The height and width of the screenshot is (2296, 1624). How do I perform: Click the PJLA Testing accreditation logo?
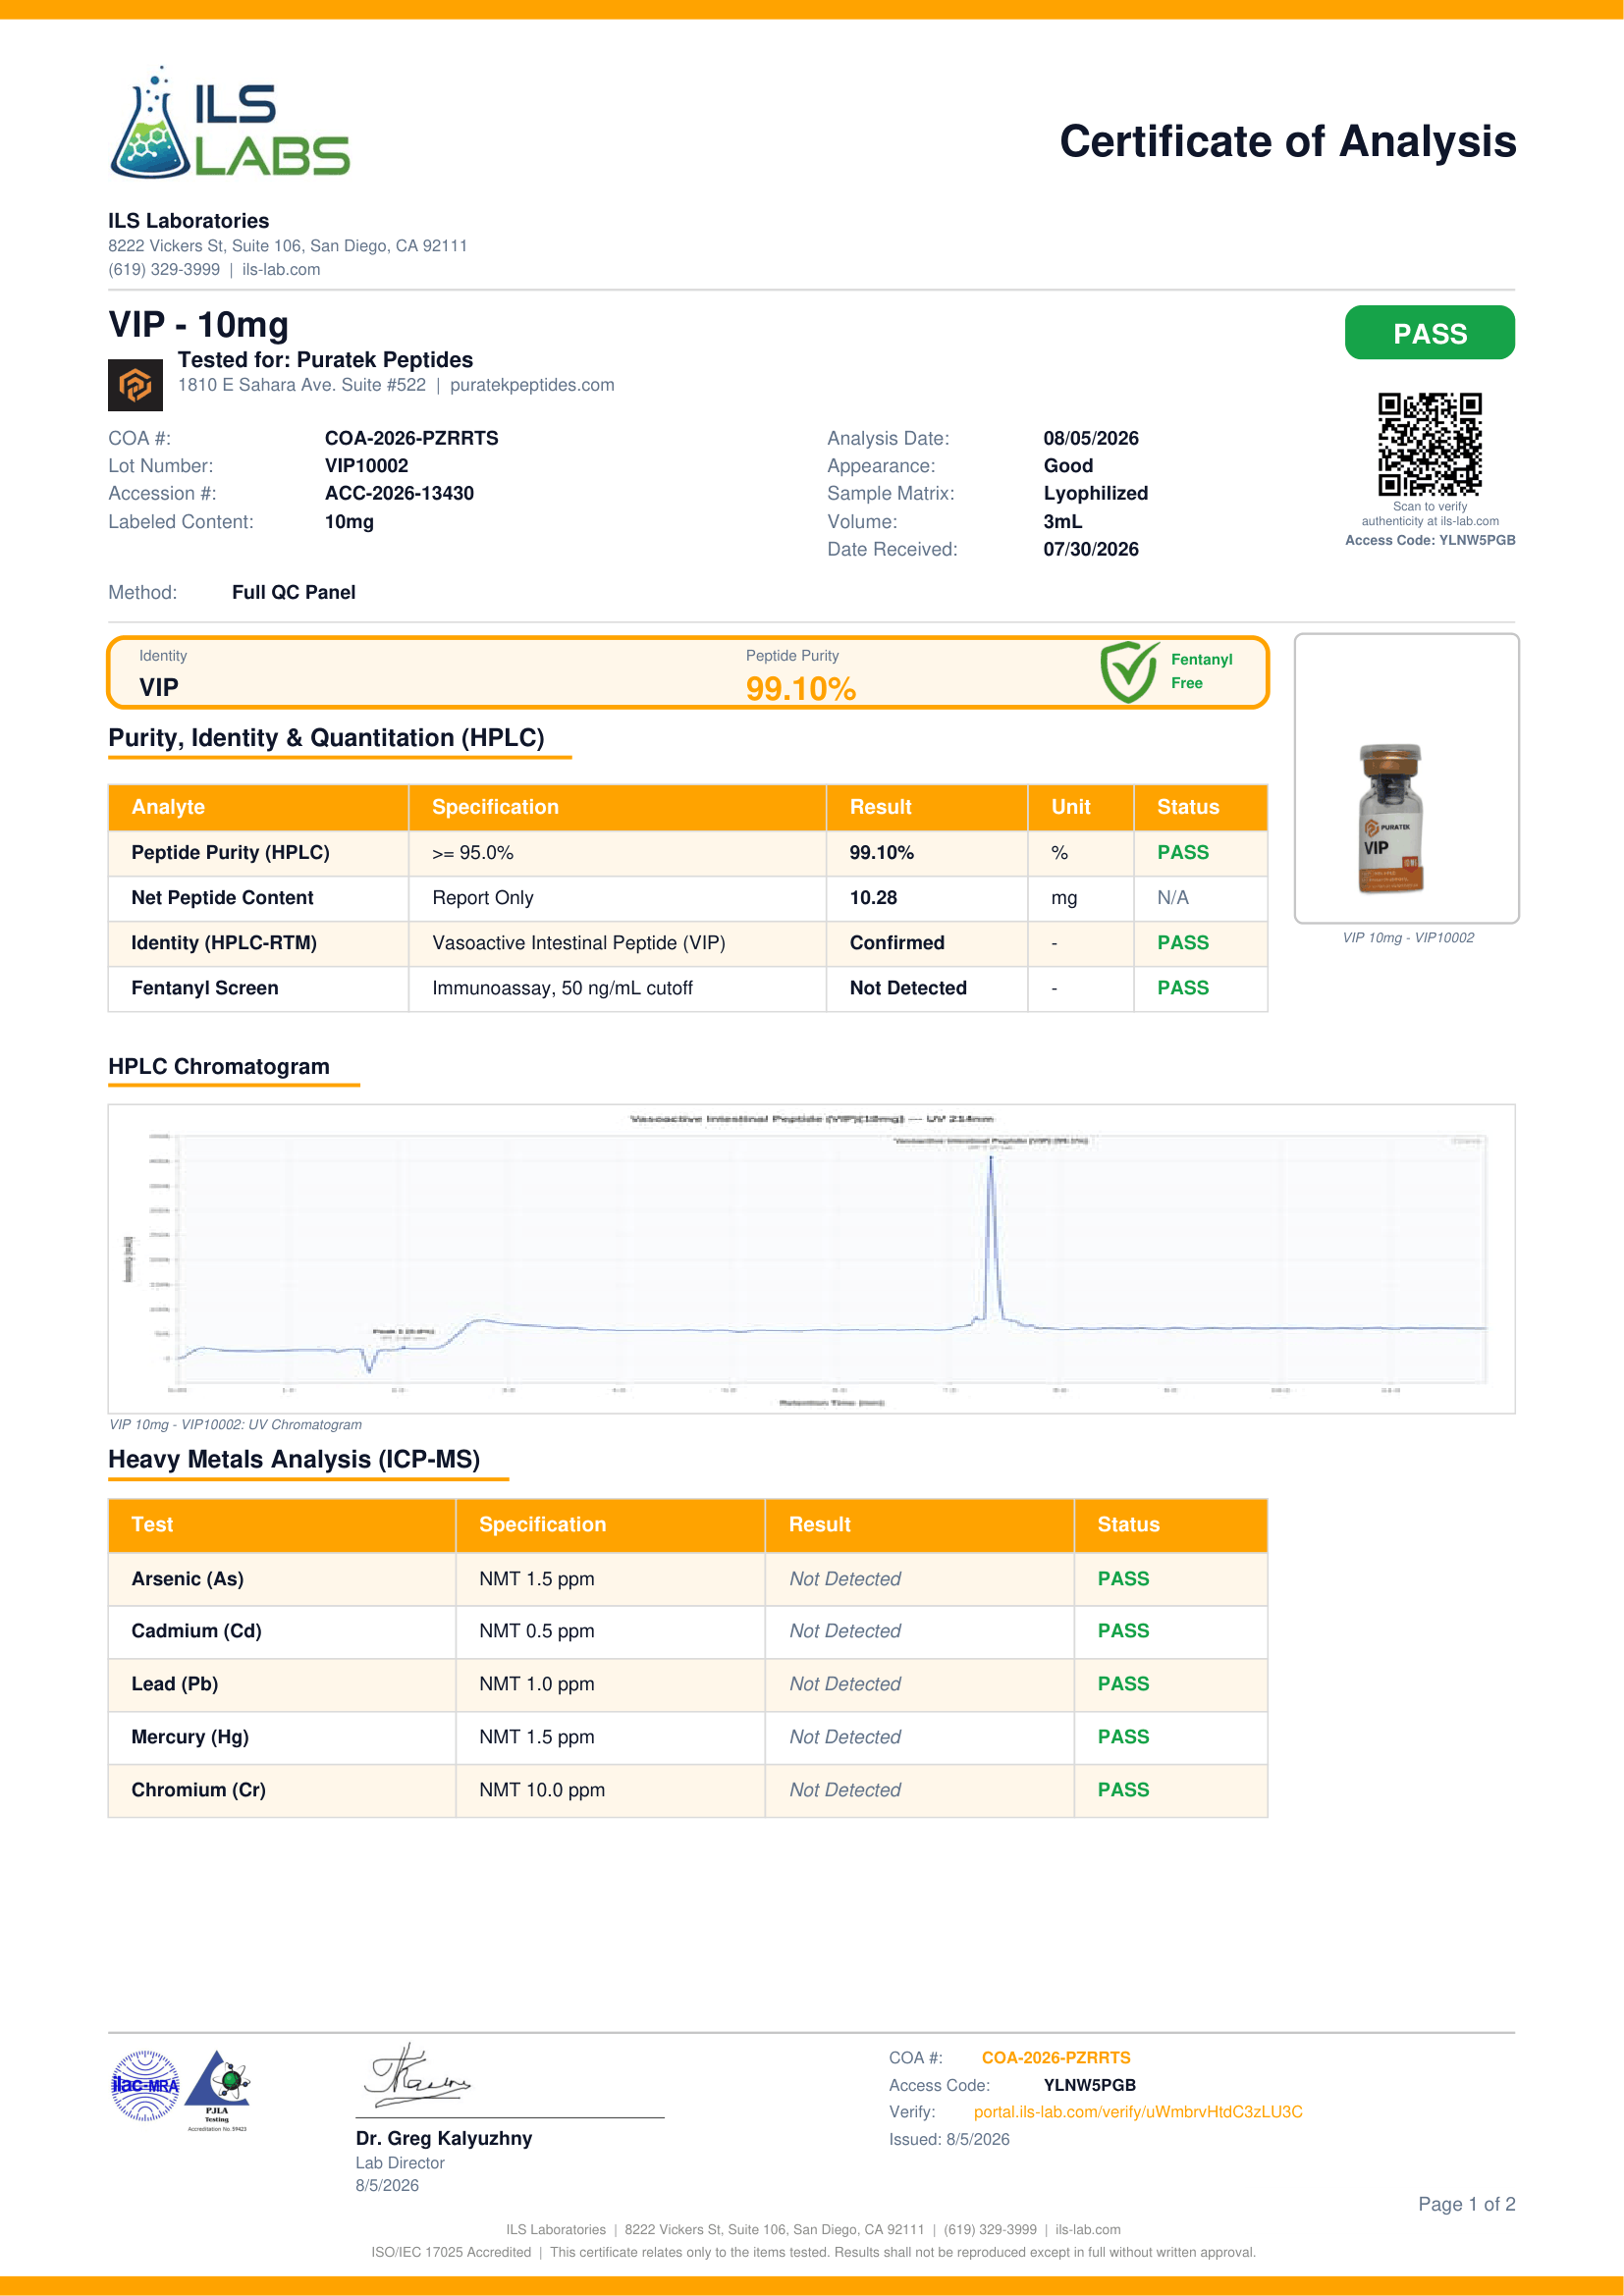coord(218,2090)
